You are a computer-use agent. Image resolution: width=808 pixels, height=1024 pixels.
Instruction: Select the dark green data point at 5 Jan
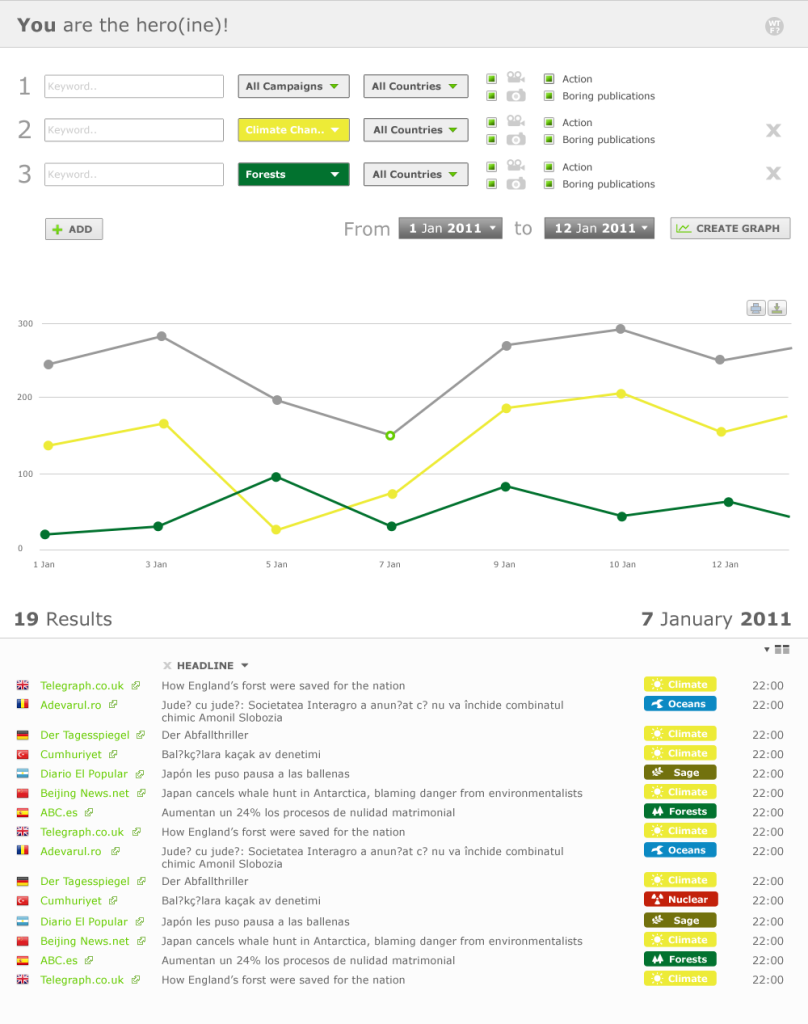[276, 477]
